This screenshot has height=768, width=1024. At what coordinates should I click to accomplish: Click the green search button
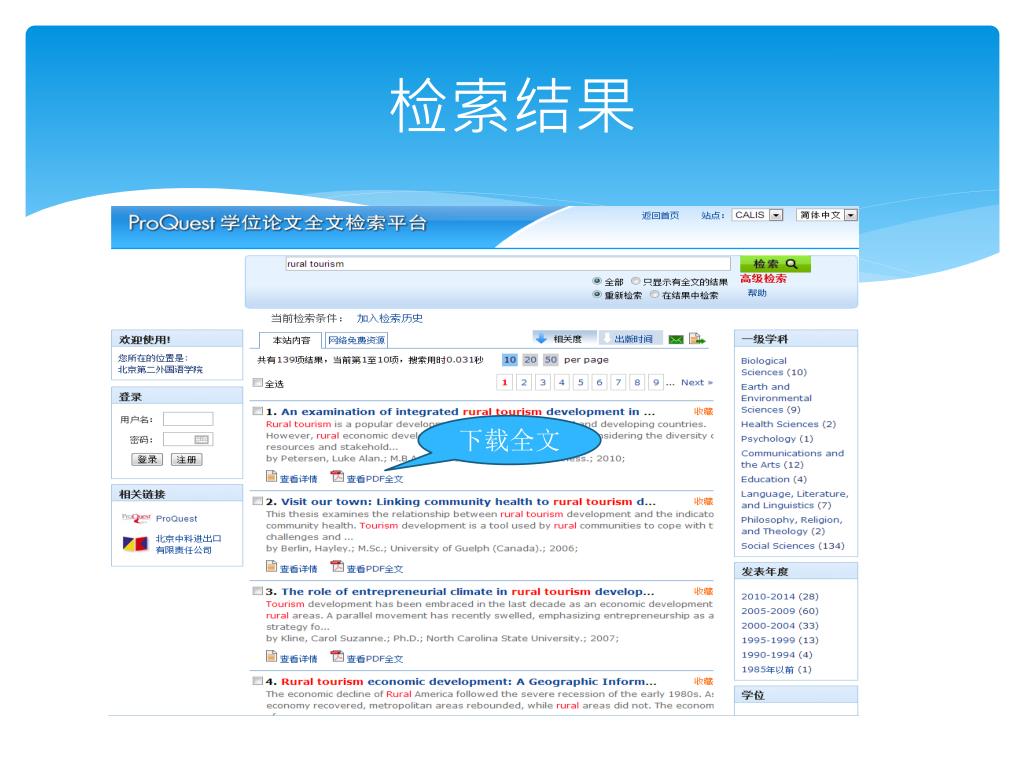(x=775, y=264)
